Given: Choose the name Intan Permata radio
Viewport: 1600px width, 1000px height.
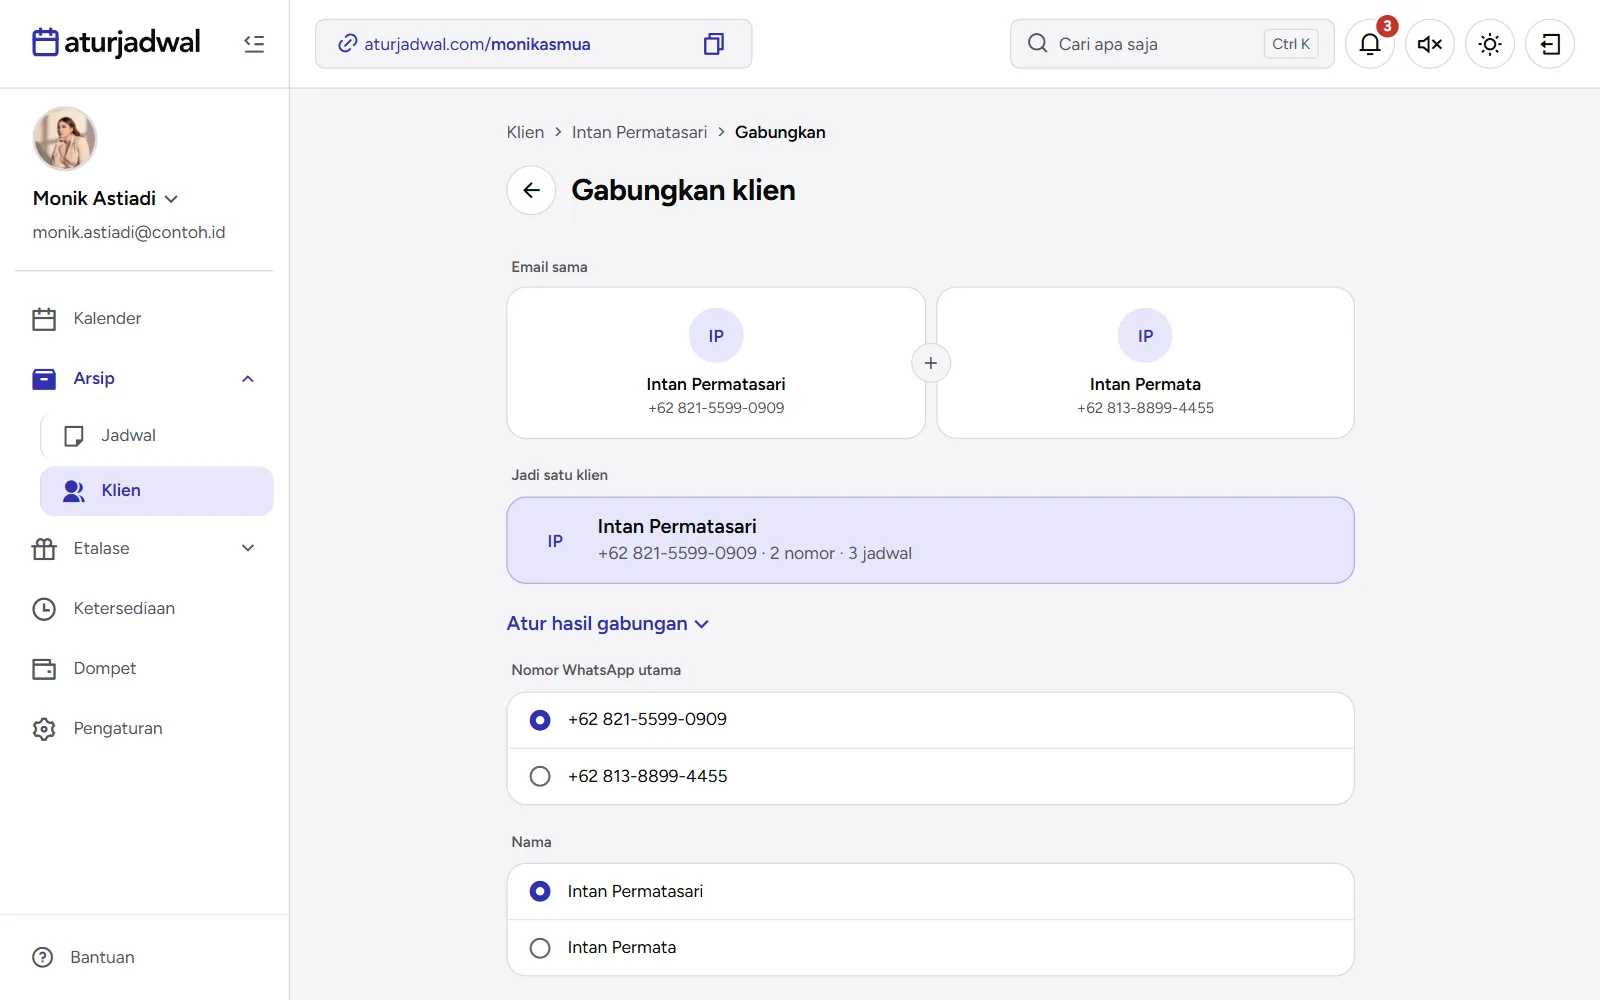Looking at the screenshot, I should pyautogui.click(x=540, y=948).
